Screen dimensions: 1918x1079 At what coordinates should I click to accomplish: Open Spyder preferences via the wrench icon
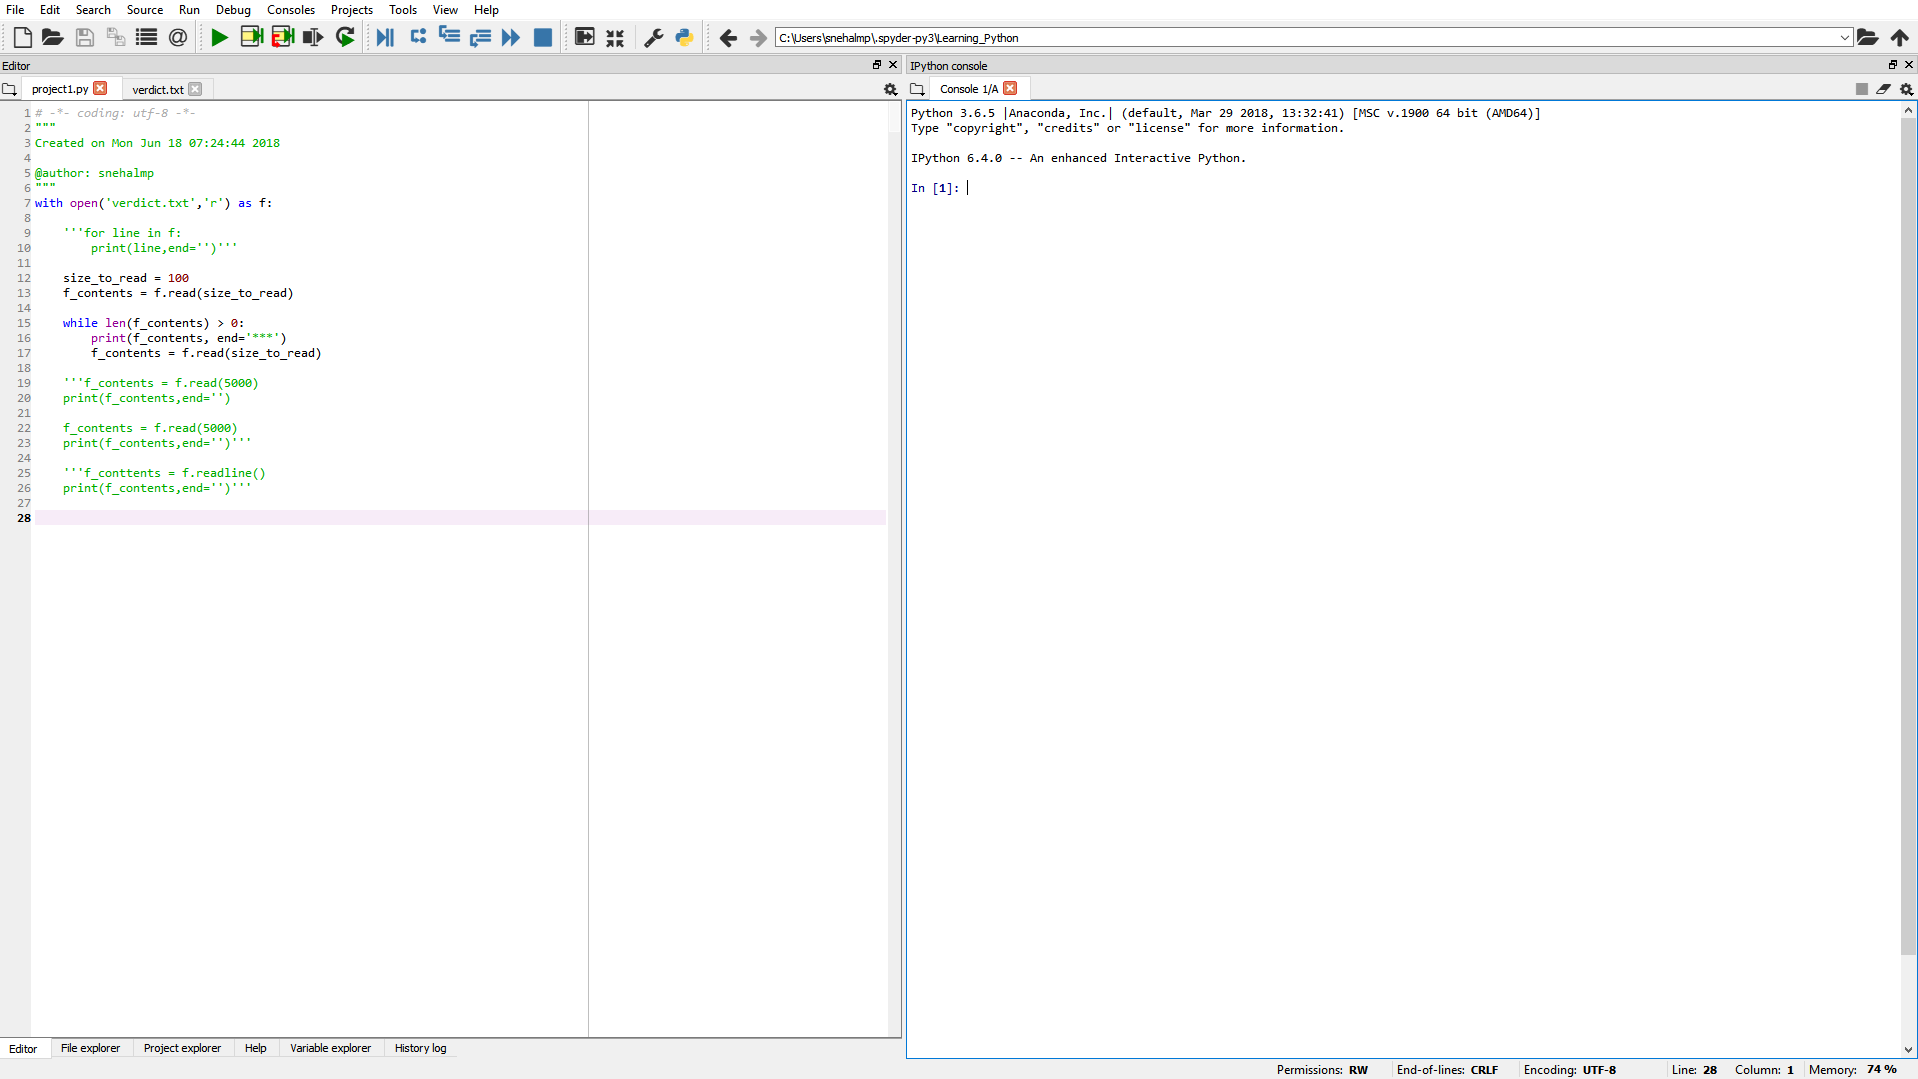pos(653,37)
